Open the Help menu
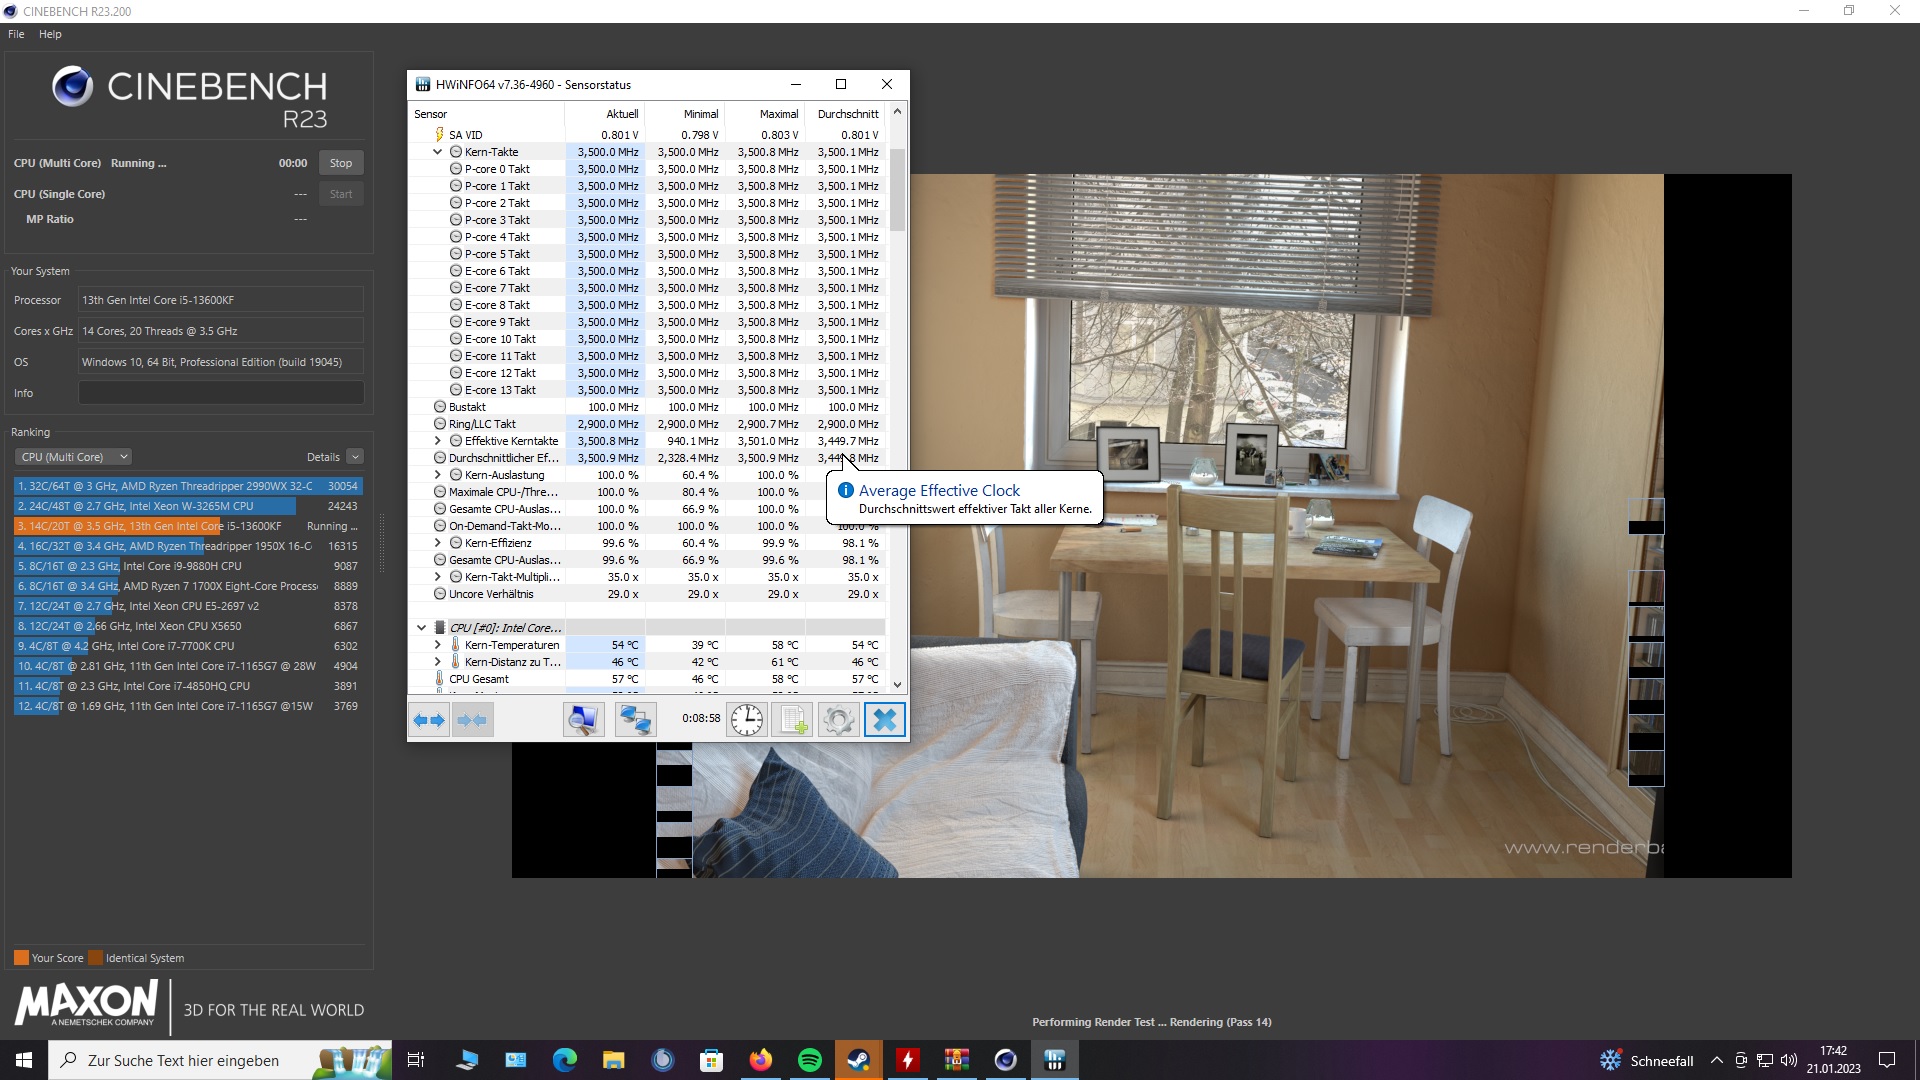Screen dimensions: 1920x1080 coord(50,34)
